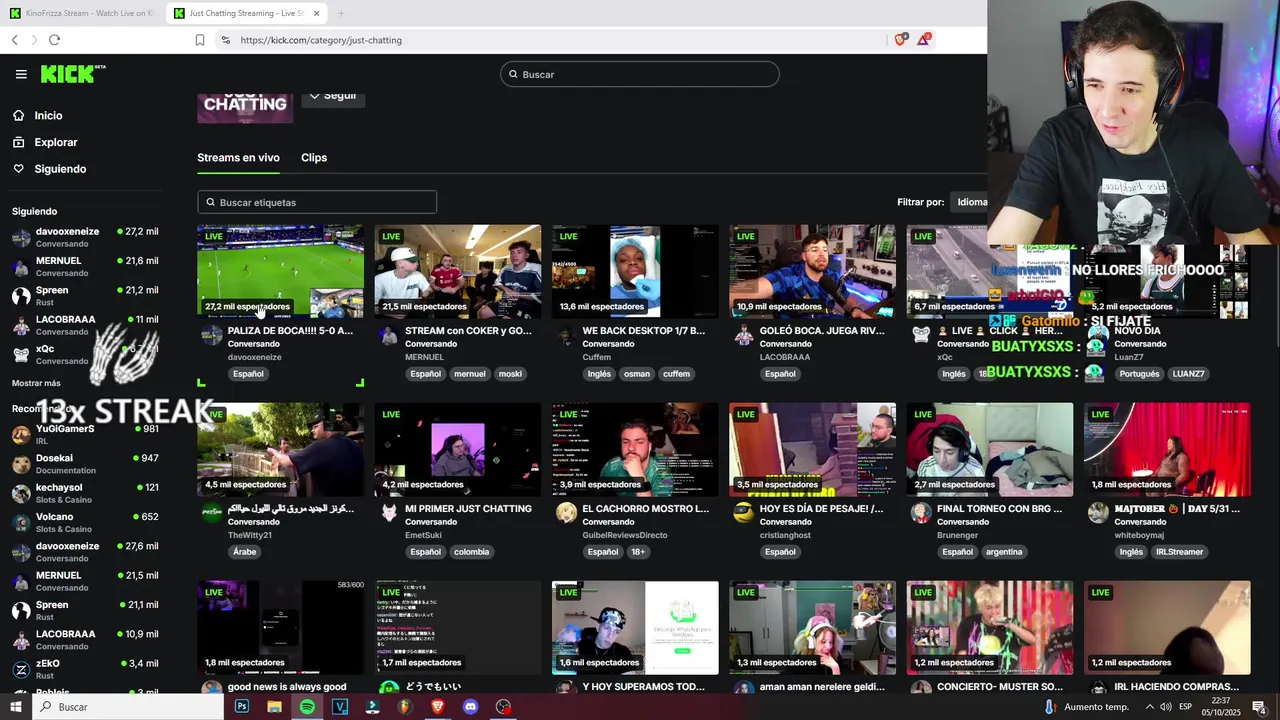Open a new browser tab with plus
The width and height of the screenshot is (1280, 720).
coord(341,13)
